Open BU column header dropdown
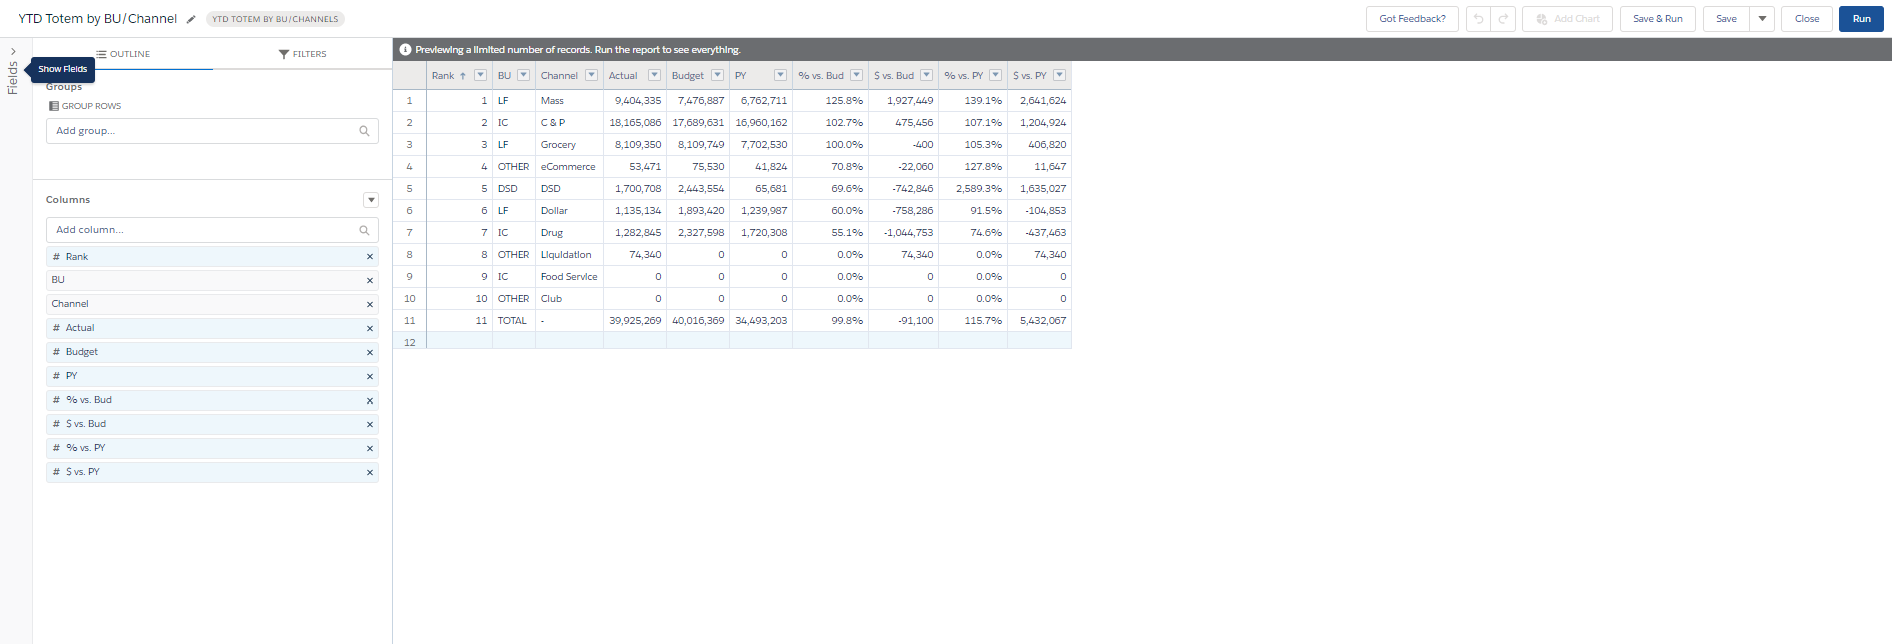This screenshot has height=644, width=1892. point(523,75)
